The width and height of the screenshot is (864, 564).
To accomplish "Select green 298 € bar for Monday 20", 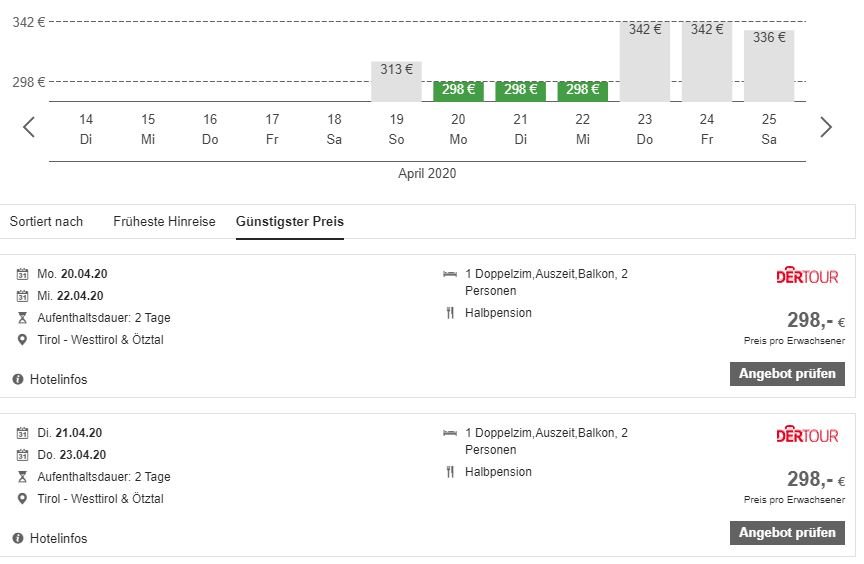I will [458, 91].
